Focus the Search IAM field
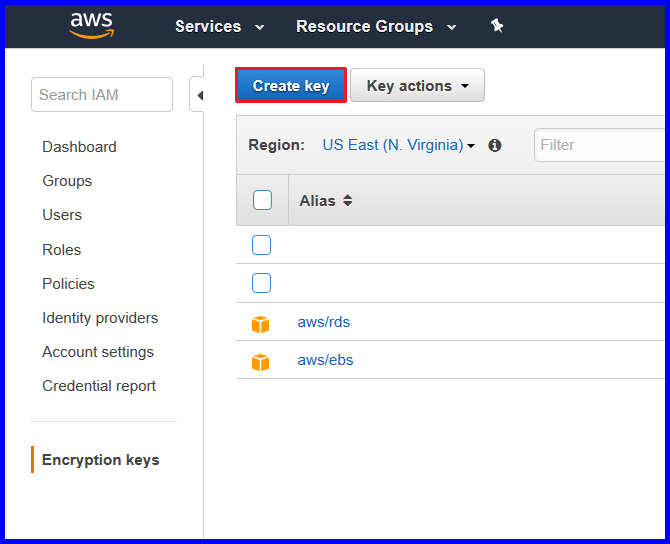The image size is (670, 544). tap(102, 94)
